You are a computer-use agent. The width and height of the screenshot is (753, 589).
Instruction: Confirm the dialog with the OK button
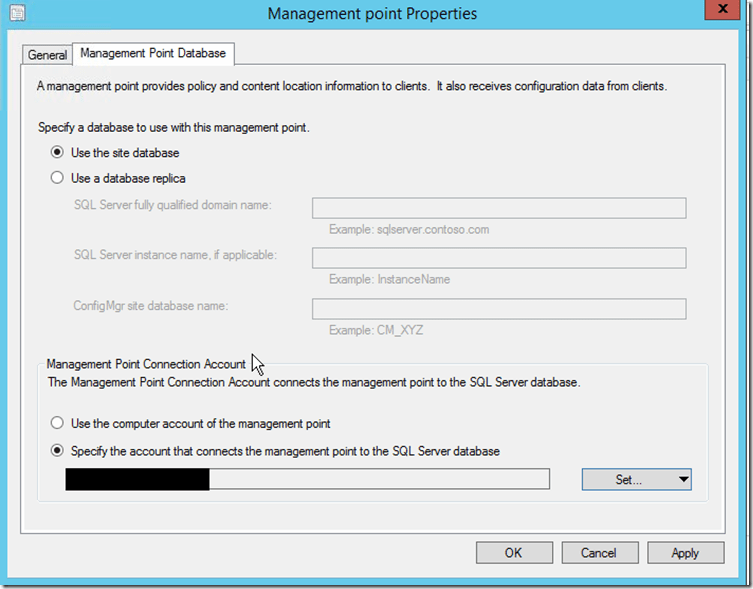tap(513, 553)
